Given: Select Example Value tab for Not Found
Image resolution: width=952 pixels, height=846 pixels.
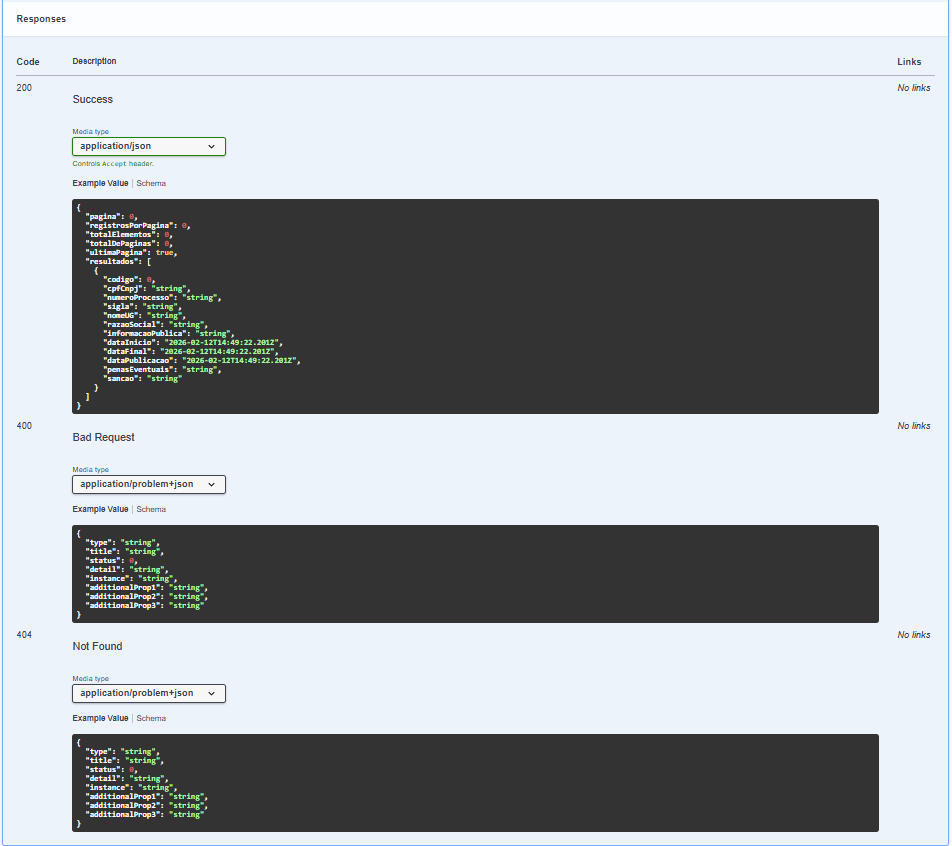Looking at the screenshot, I should click(100, 718).
